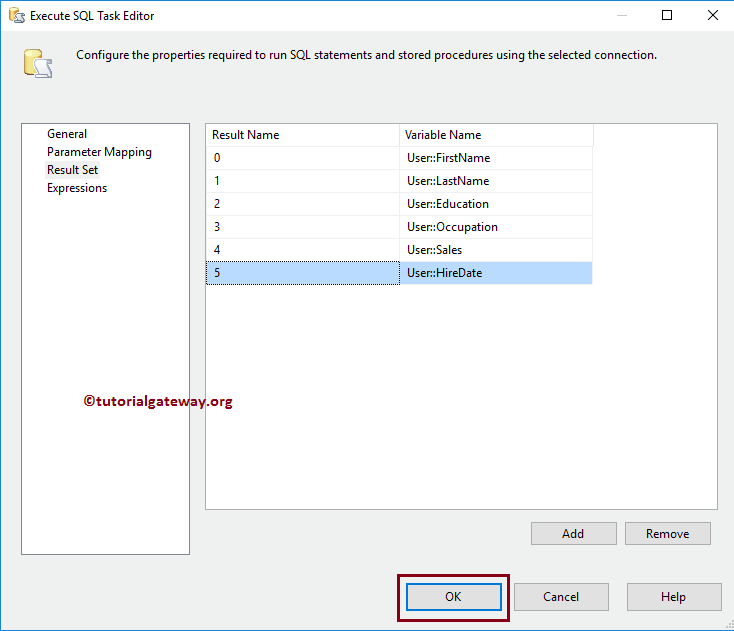Open the User::Education variable dropdown cell
This screenshot has width=734, height=631.
coord(496,204)
